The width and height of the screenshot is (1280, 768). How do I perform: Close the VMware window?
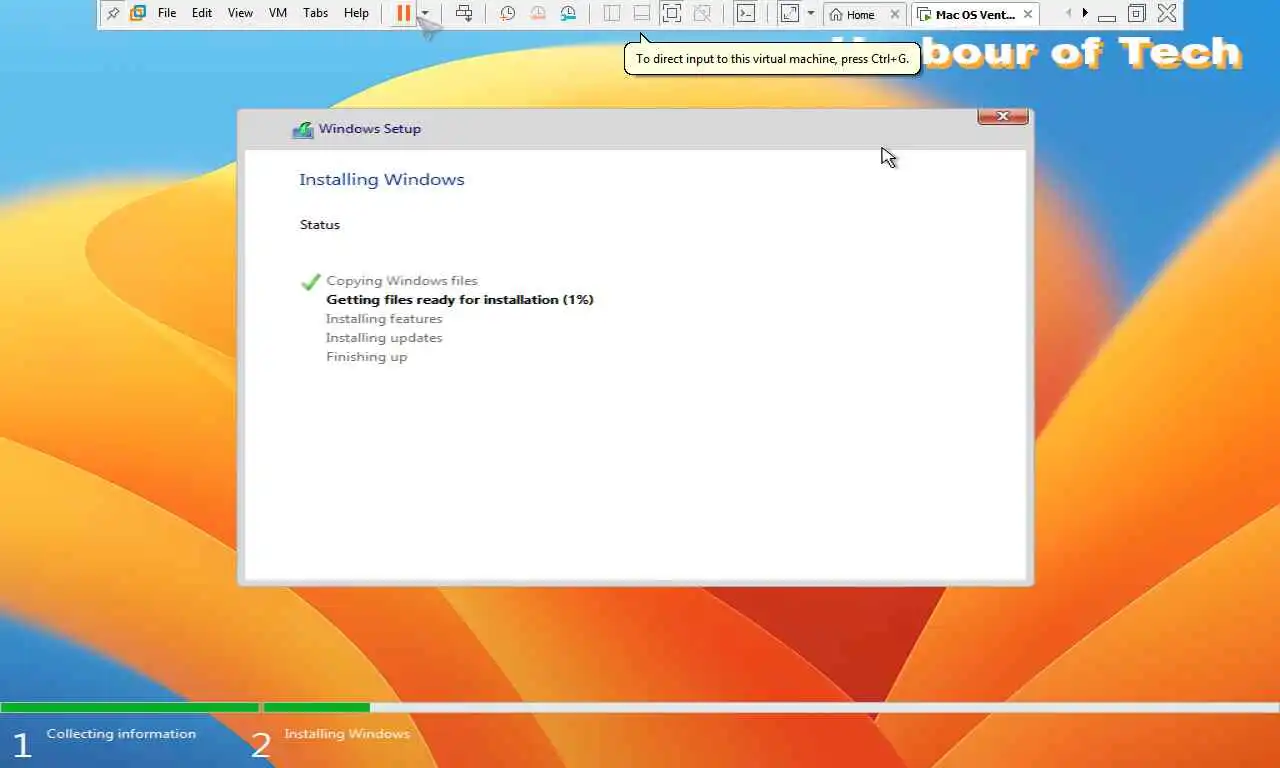pyautogui.click(x=1167, y=14)
